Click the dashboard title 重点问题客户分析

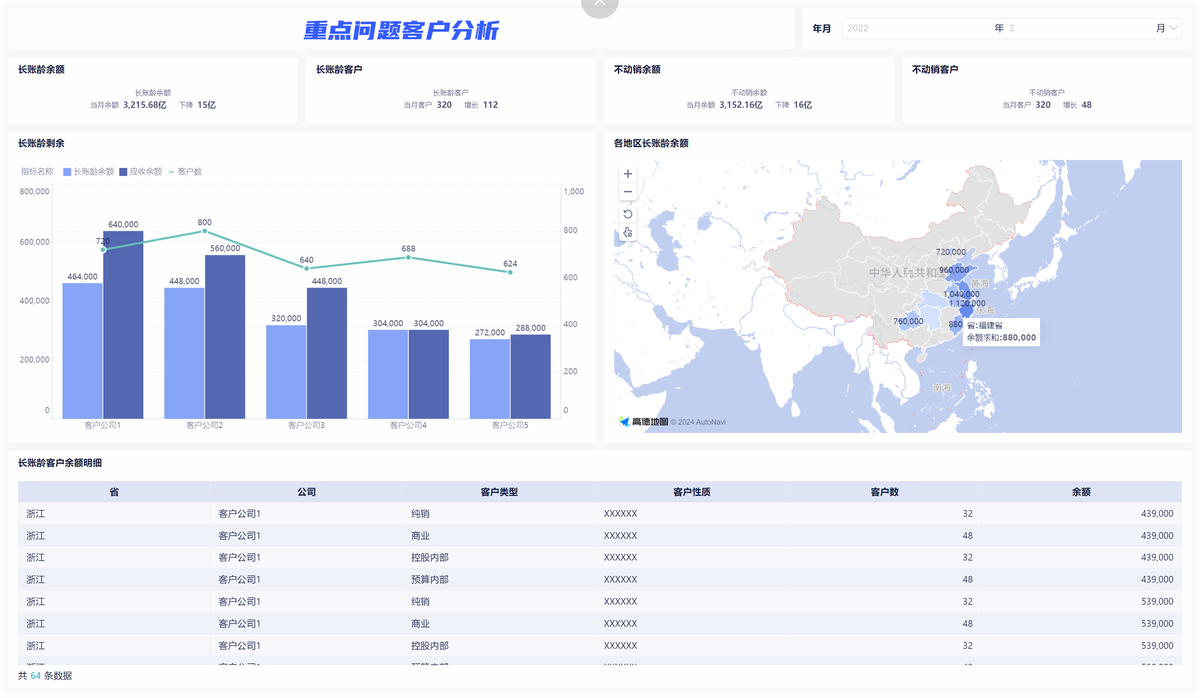400,29
